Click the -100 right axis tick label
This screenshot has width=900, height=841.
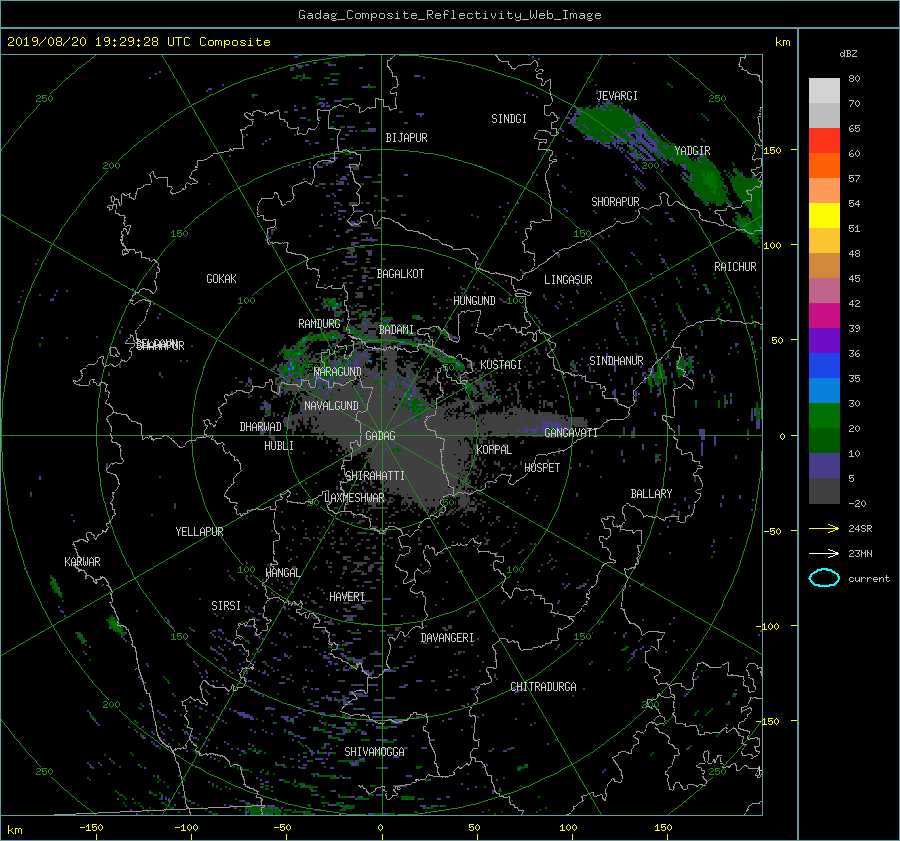769,626
